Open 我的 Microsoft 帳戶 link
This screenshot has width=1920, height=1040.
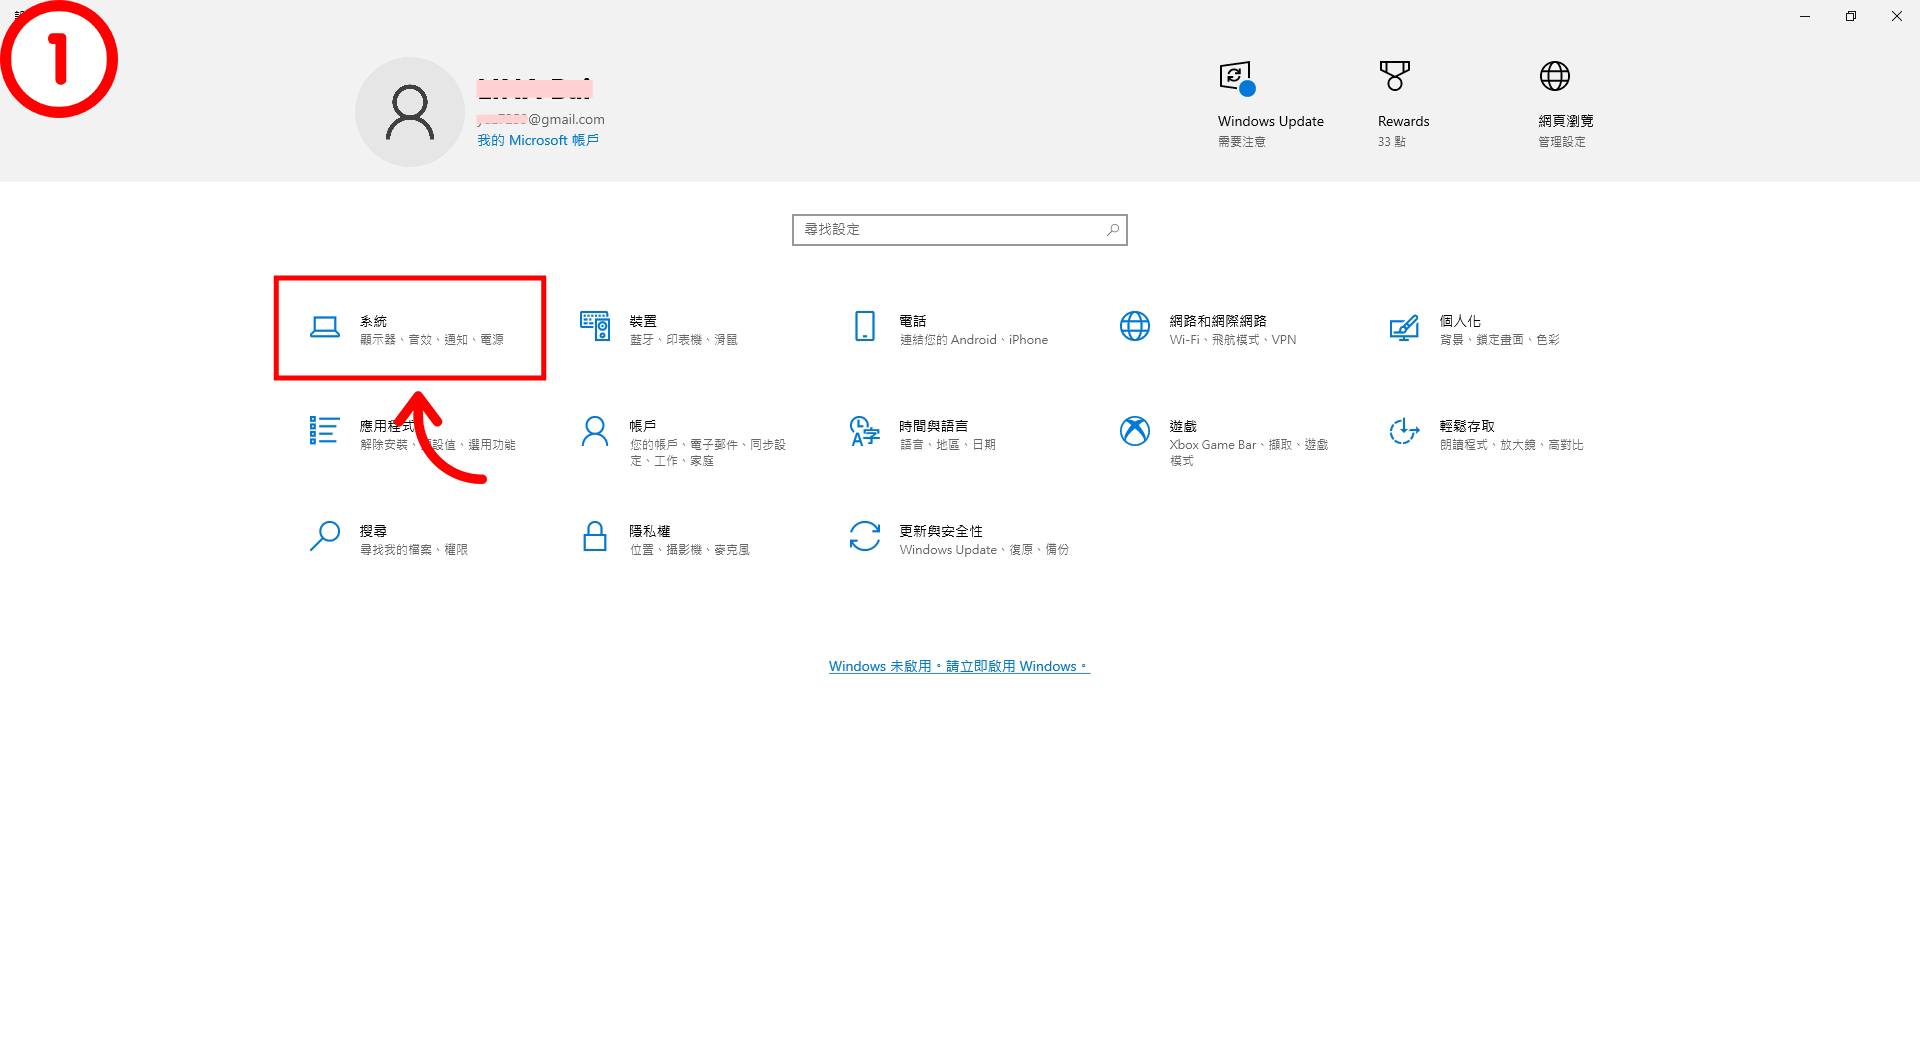(x=538, y=140)
